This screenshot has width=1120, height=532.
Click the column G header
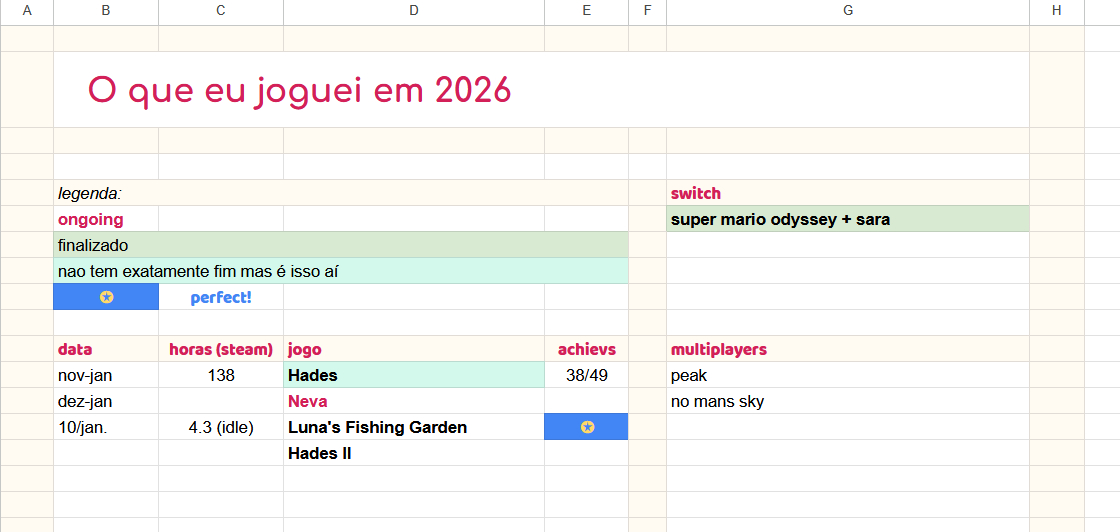pyautogui.click(x=847, y=11)
